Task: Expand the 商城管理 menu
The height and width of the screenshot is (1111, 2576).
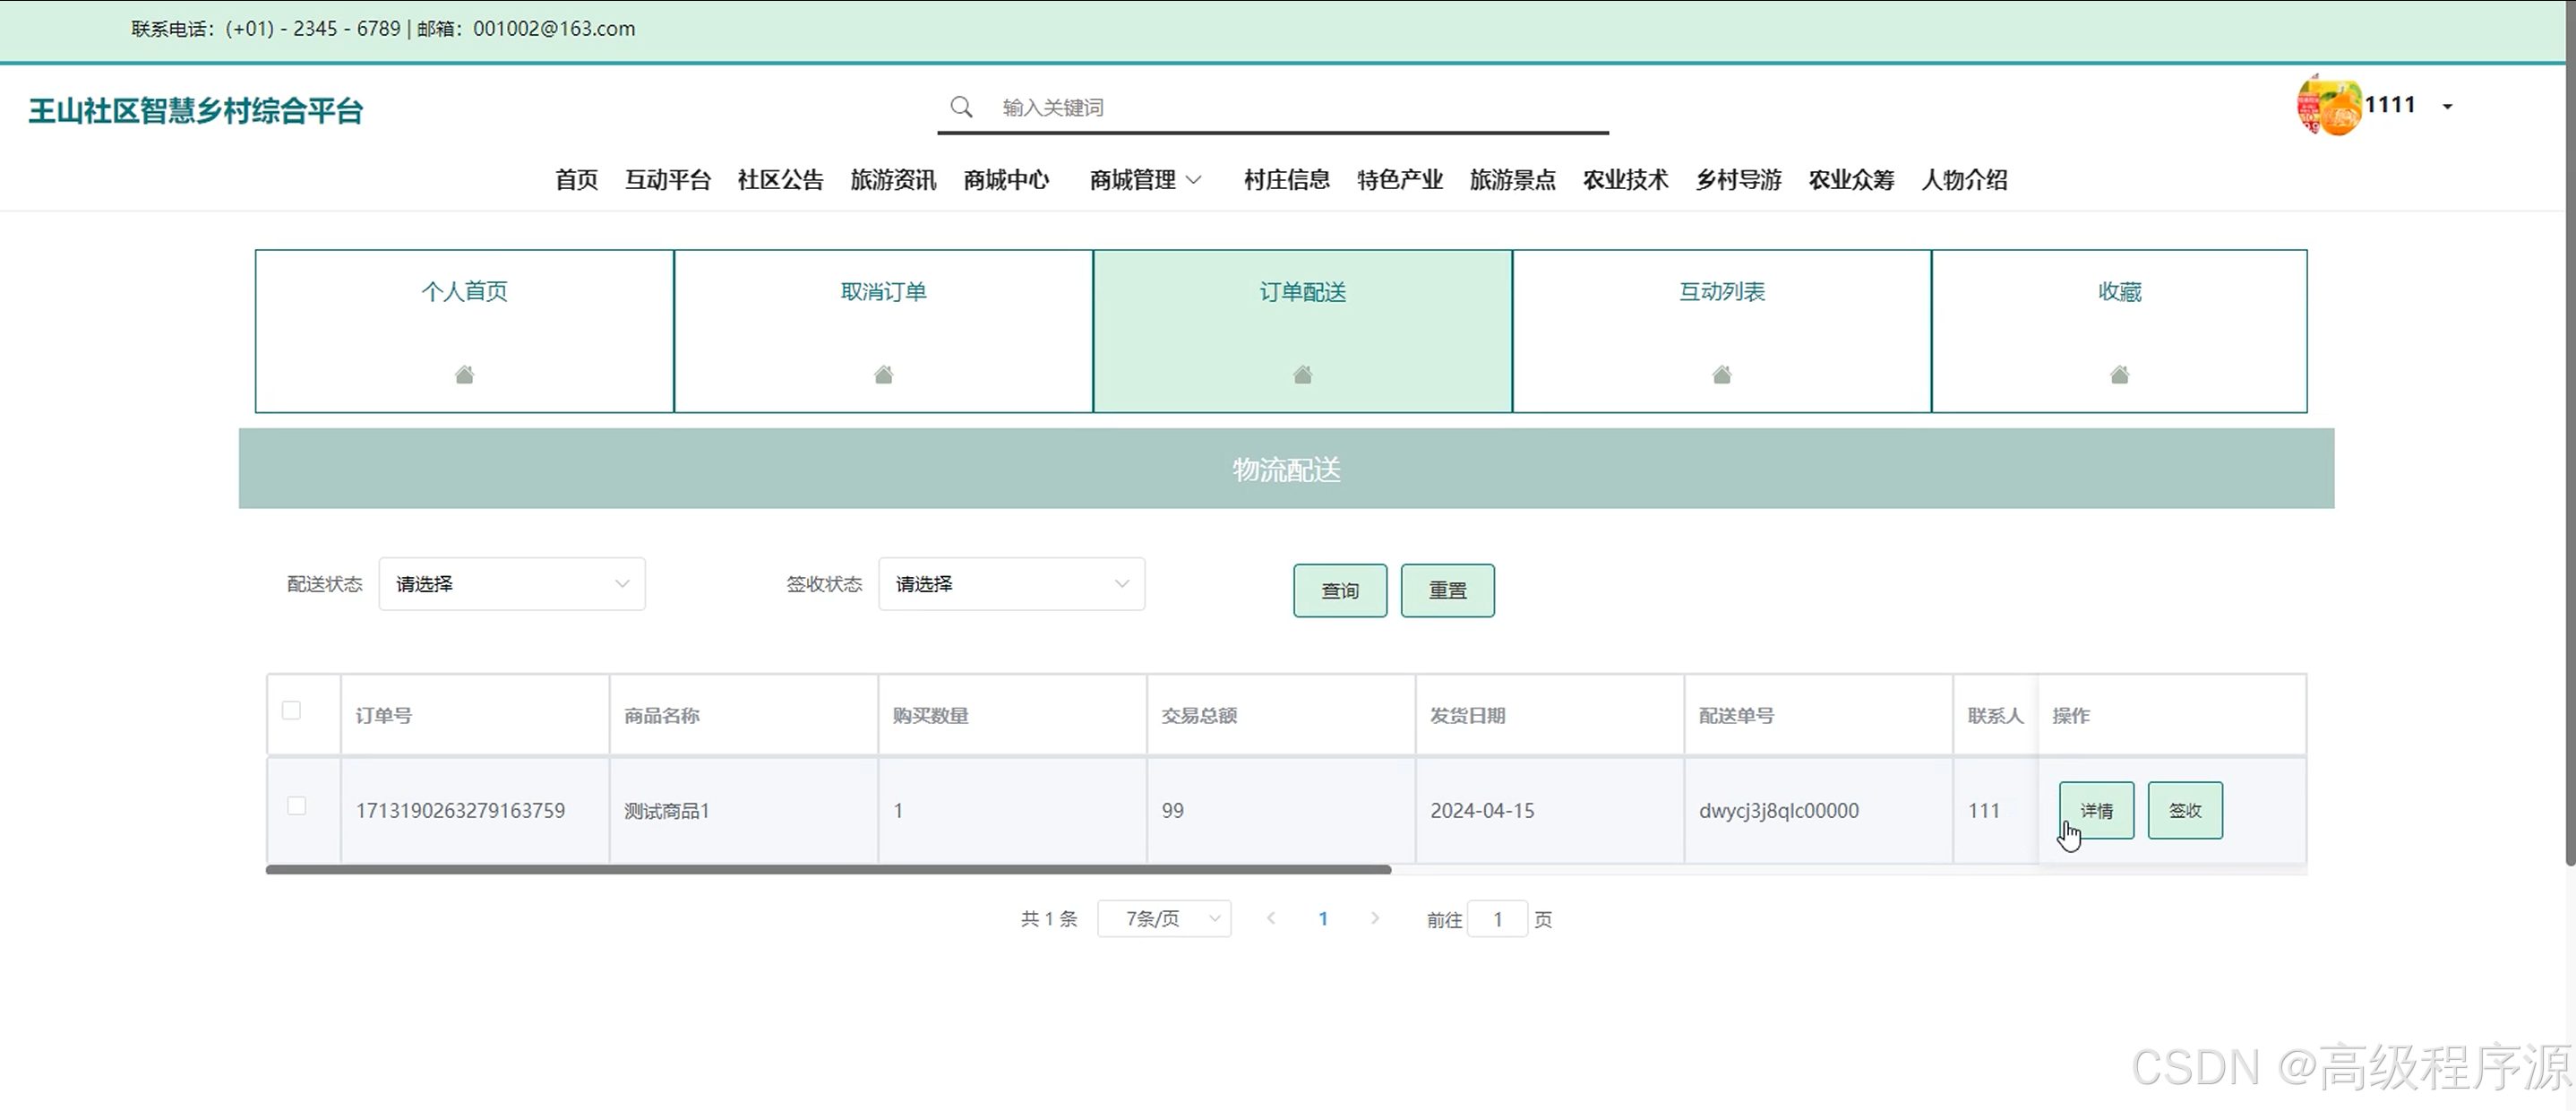Action: tap(1145, 180)
